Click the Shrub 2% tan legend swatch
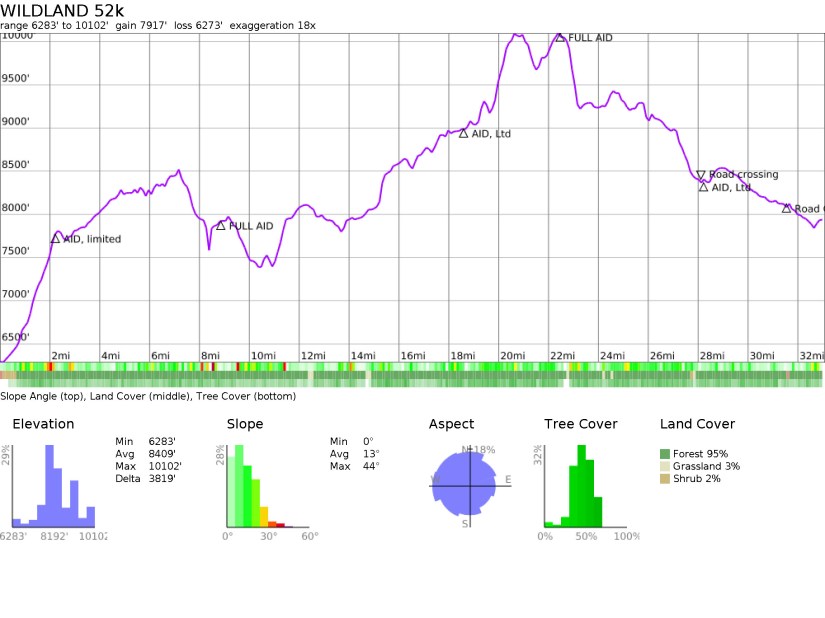The height and width of the screenshot is (618, 825). click(666, 478)
